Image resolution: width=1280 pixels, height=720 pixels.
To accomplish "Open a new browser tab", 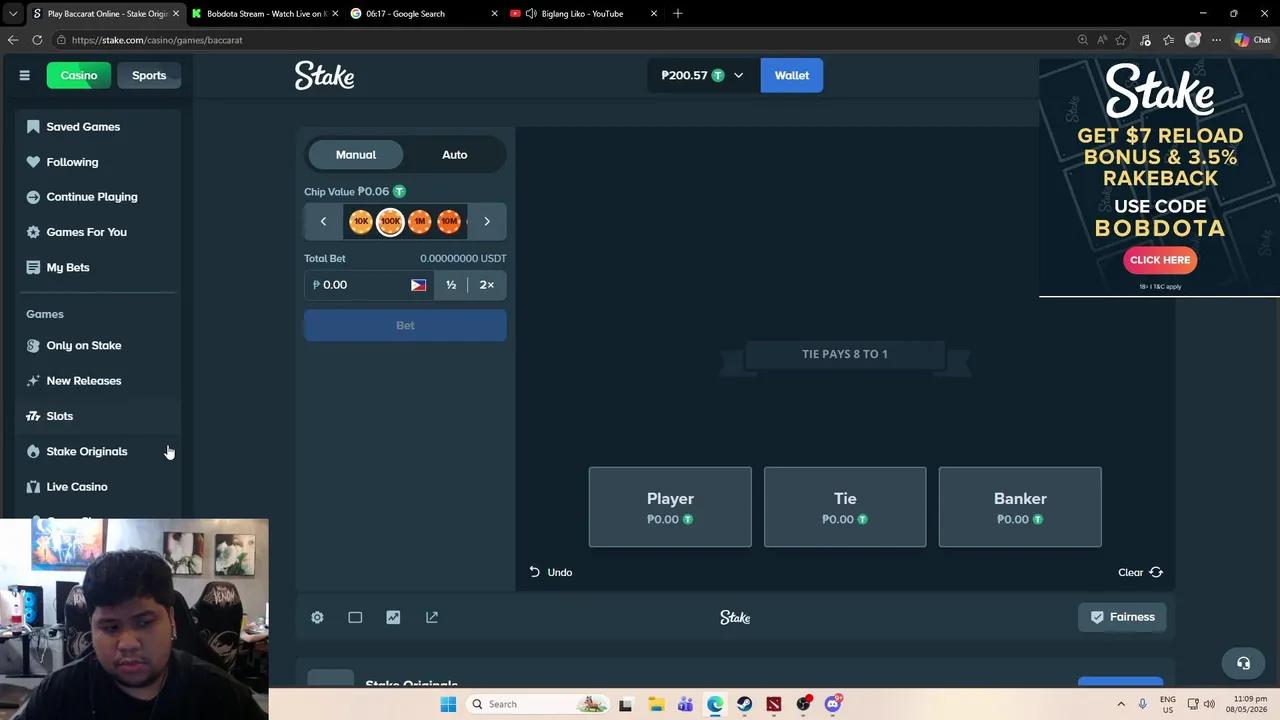I will click(x=678, y=14).
